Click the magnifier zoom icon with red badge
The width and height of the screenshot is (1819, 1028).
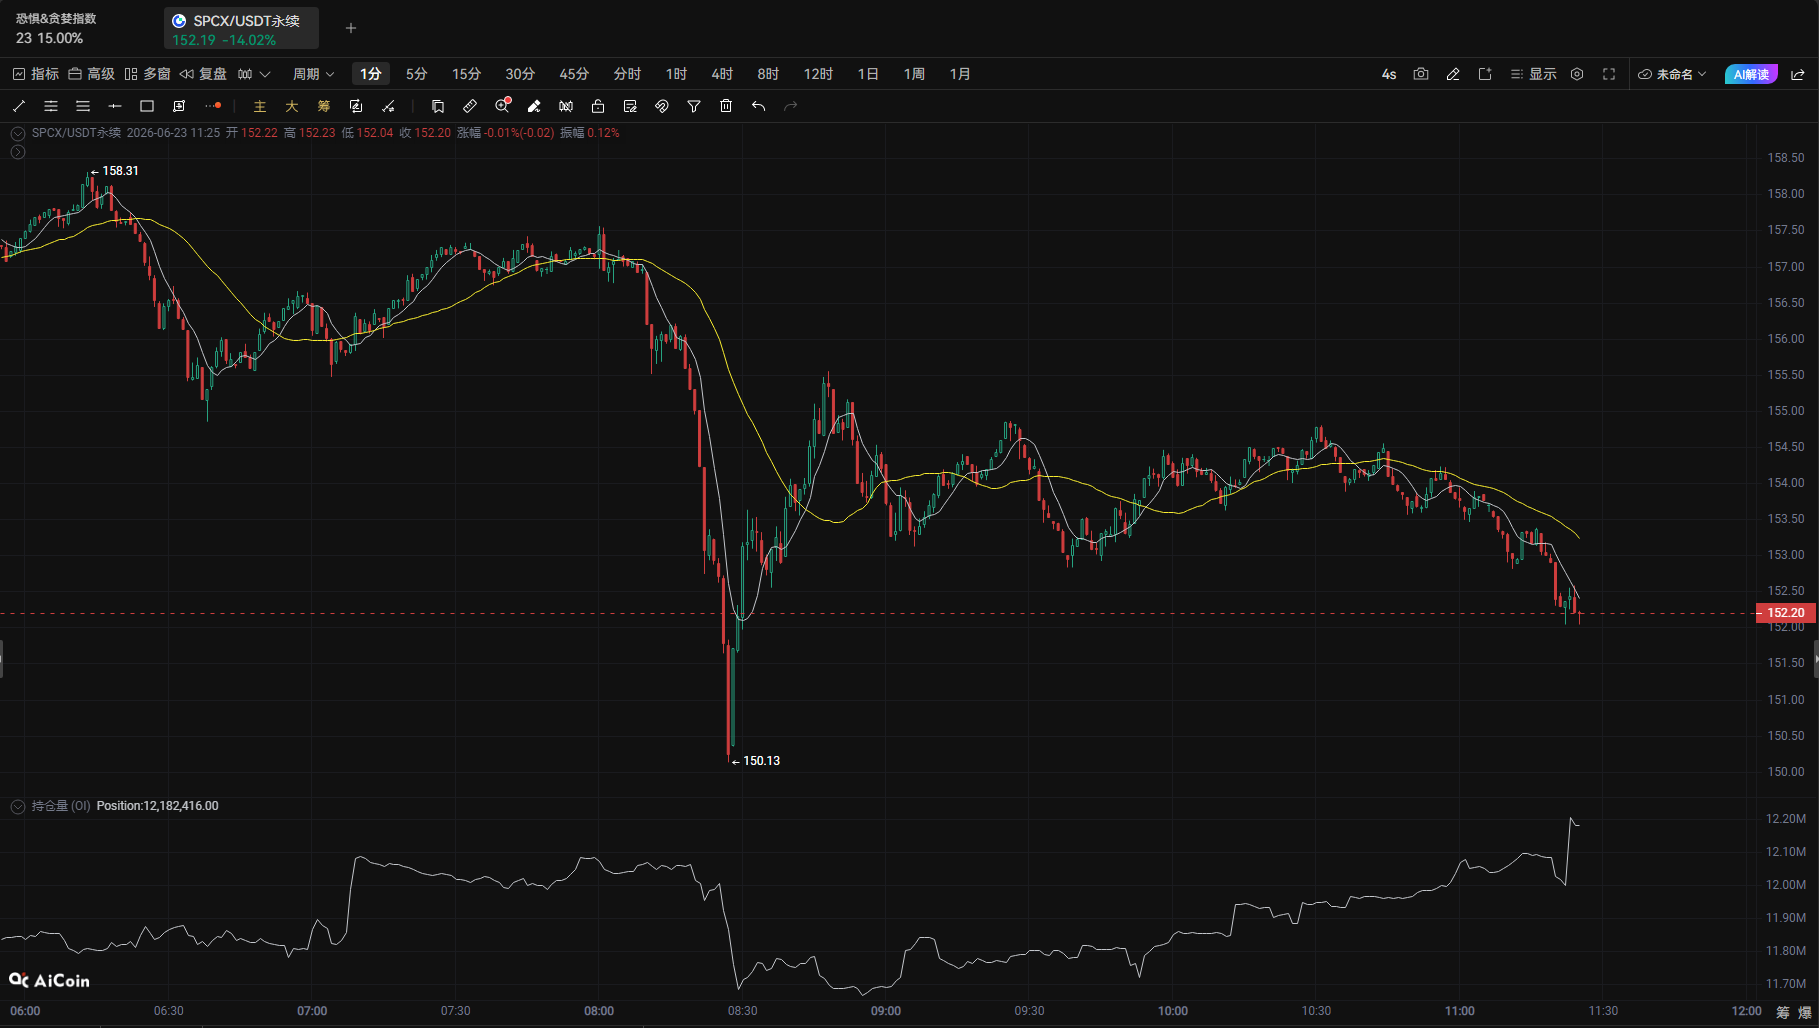click(502, 106)
